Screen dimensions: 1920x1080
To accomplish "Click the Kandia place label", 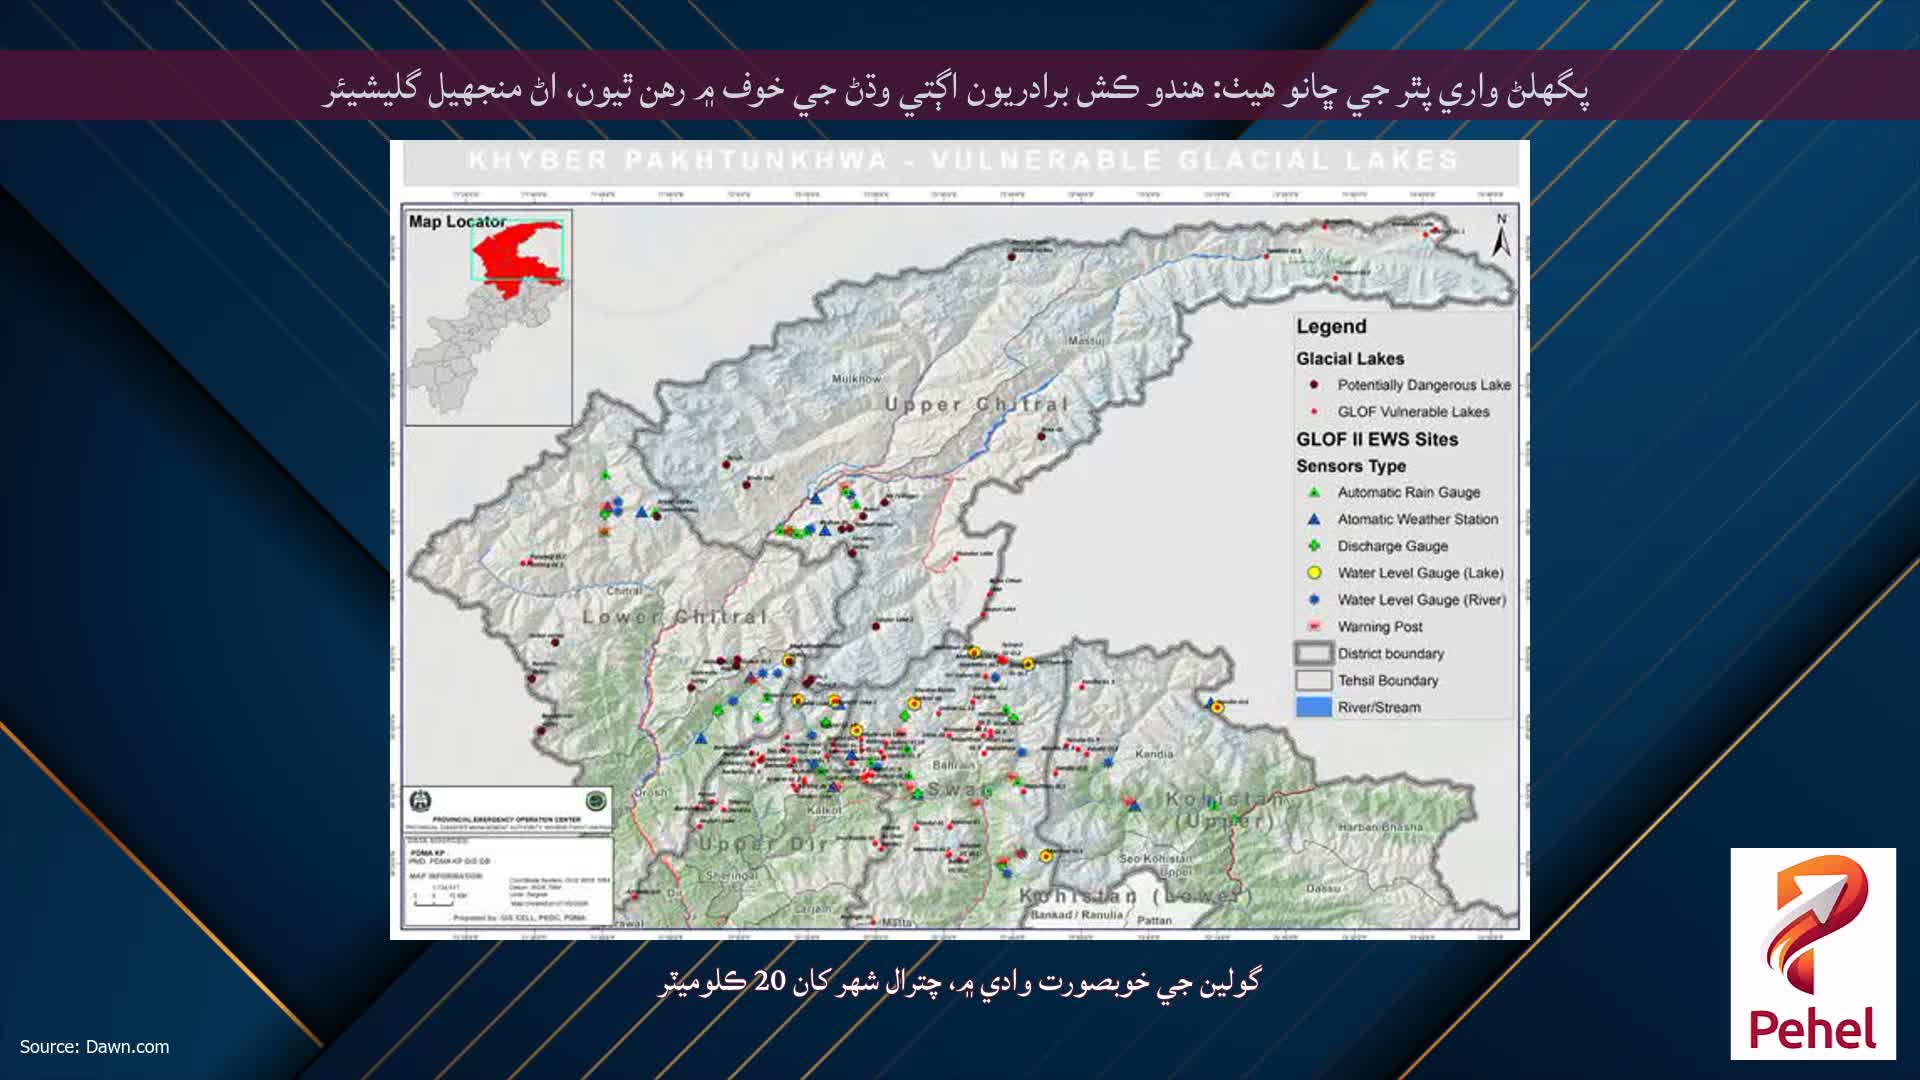I will tap(1154, 754).
